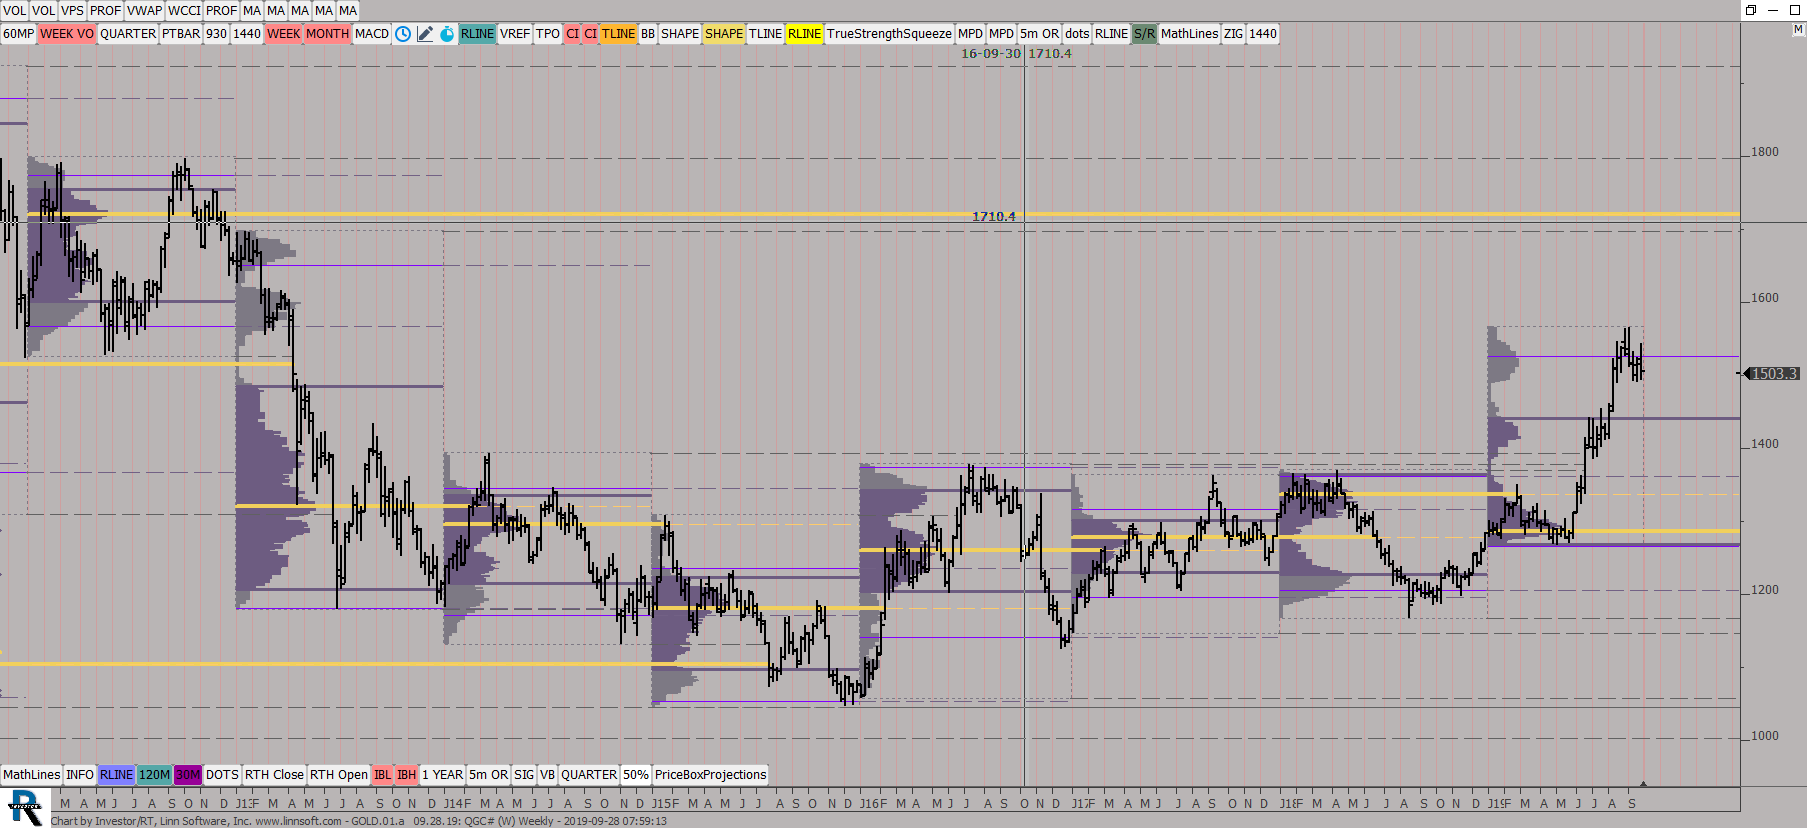Click the 50% button
Image resolution: width=1807 pixels, height=828 pixels.
pos(636,775)
